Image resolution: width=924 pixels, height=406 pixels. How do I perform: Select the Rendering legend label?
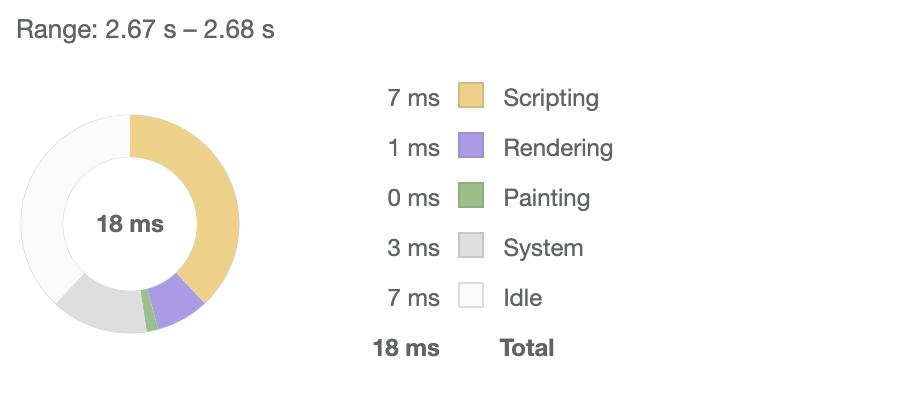coord(558,148)
